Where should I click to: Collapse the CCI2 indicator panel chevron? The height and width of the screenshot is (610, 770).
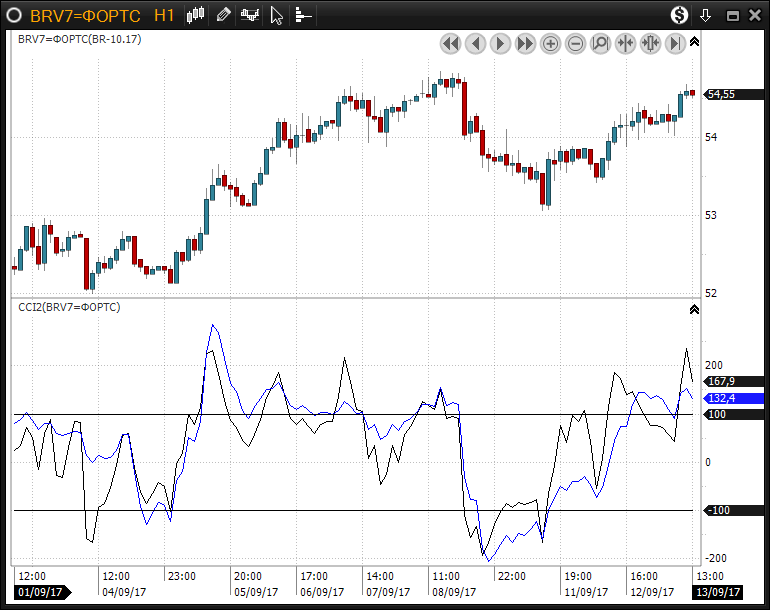pos(695,310)
